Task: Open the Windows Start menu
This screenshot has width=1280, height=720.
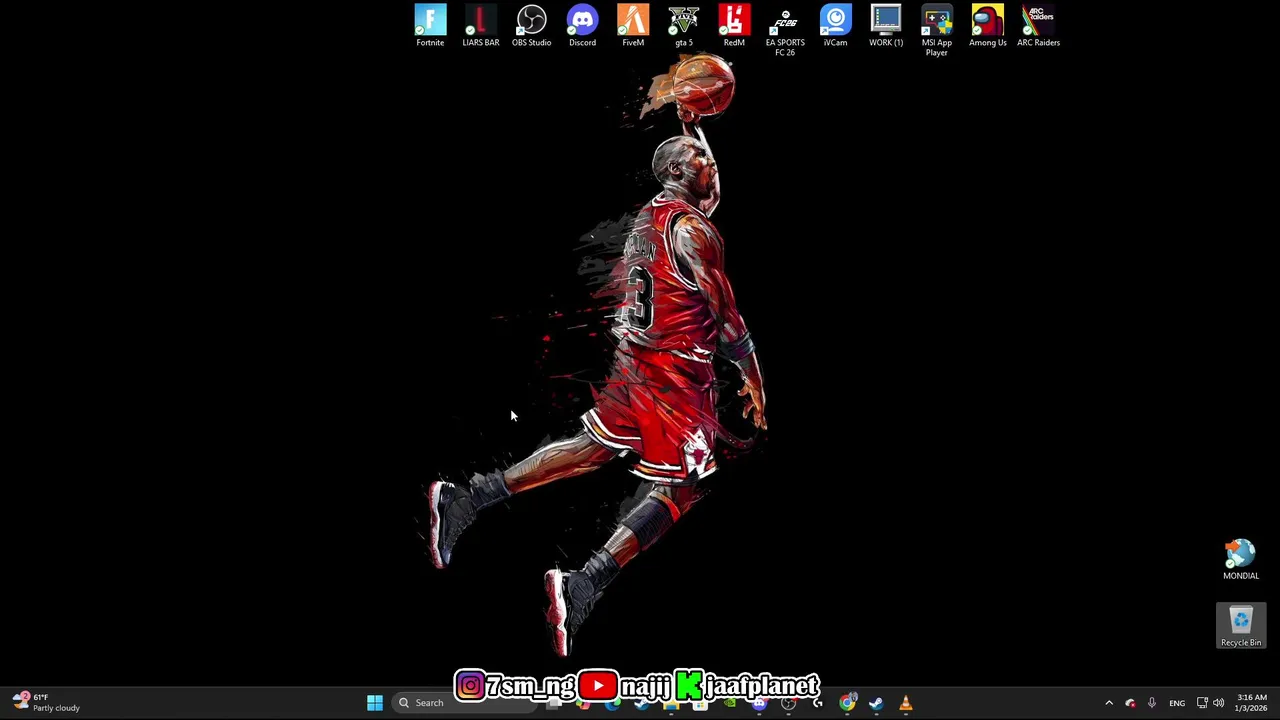Action: coord(375,703)
